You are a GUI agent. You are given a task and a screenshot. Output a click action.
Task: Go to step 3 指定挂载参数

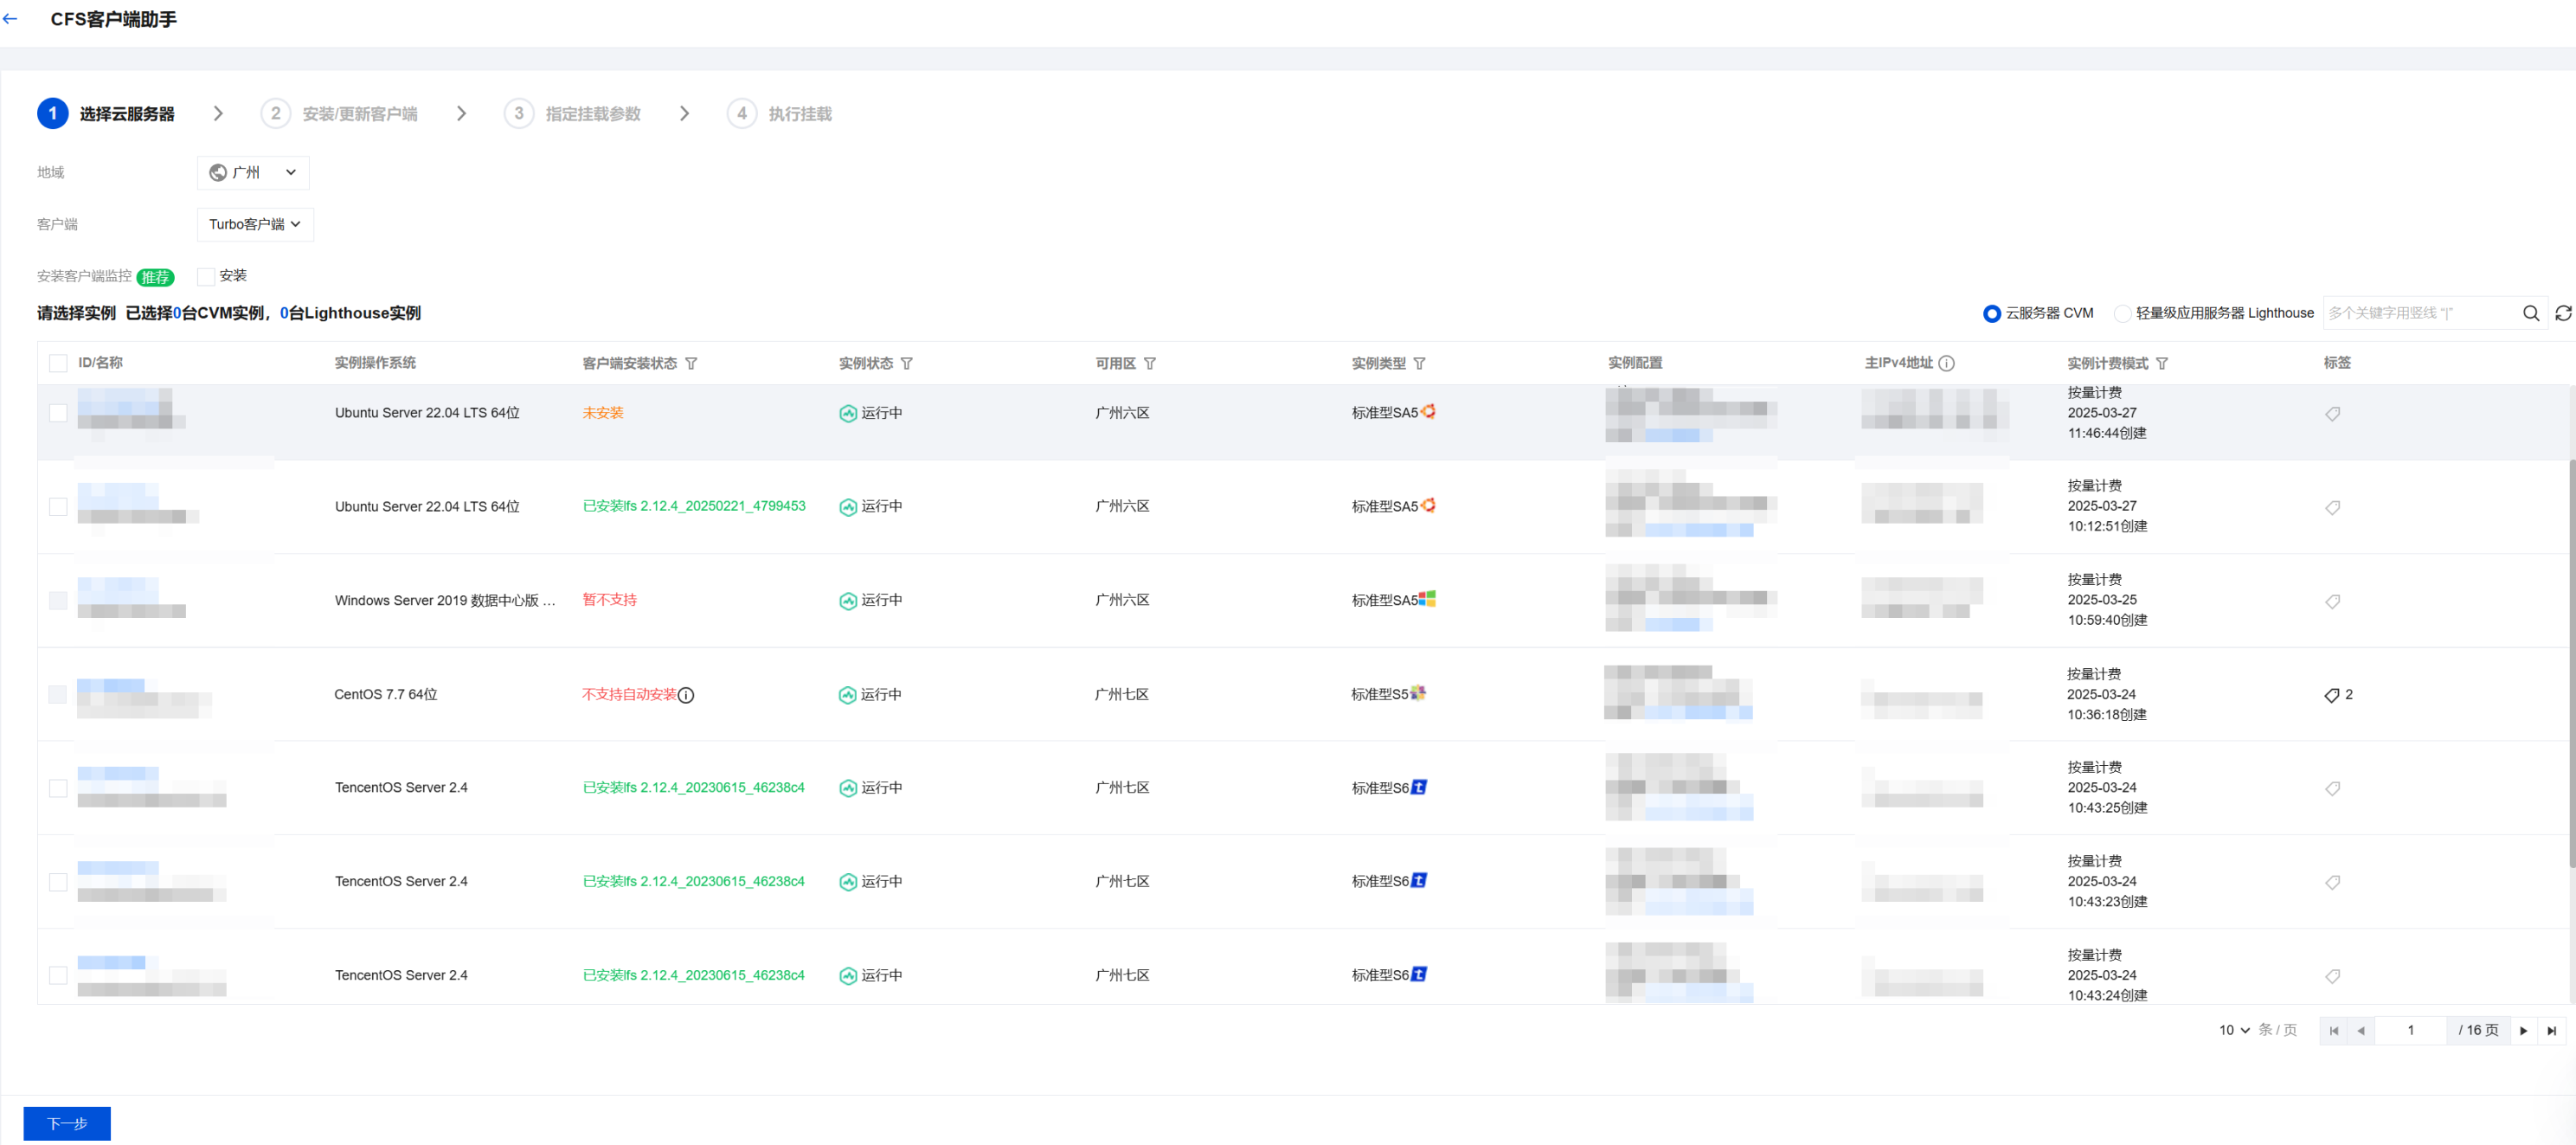tap(572, 114)
